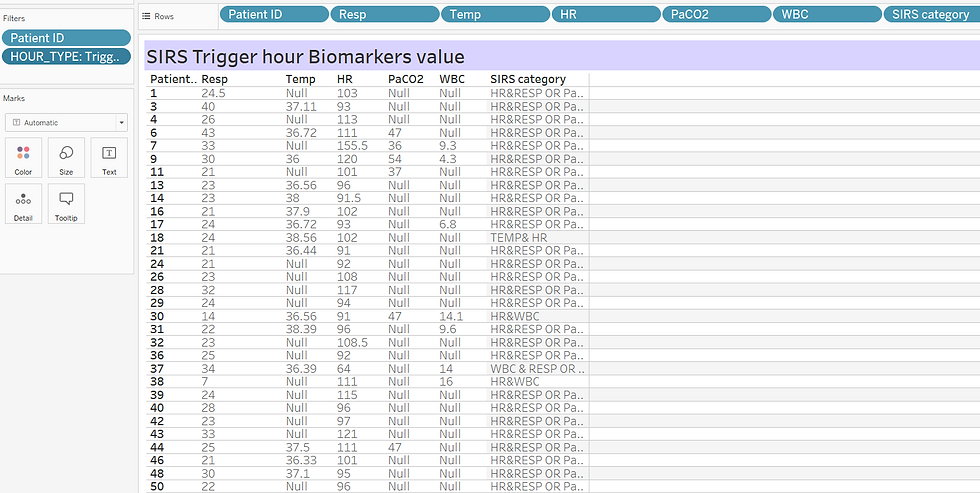980x493 pixels.
Task: Click the HR pill on Rows
Action: (x=606, y=14)
